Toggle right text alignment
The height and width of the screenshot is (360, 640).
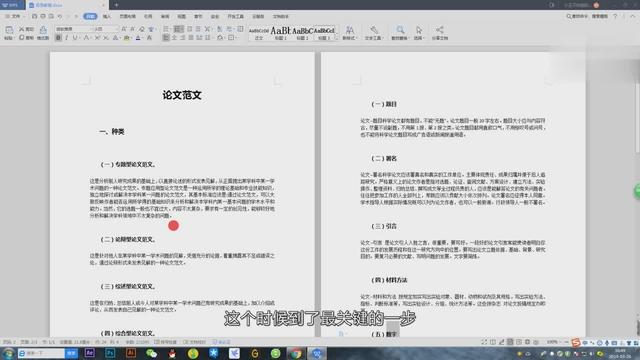(182, 38)
